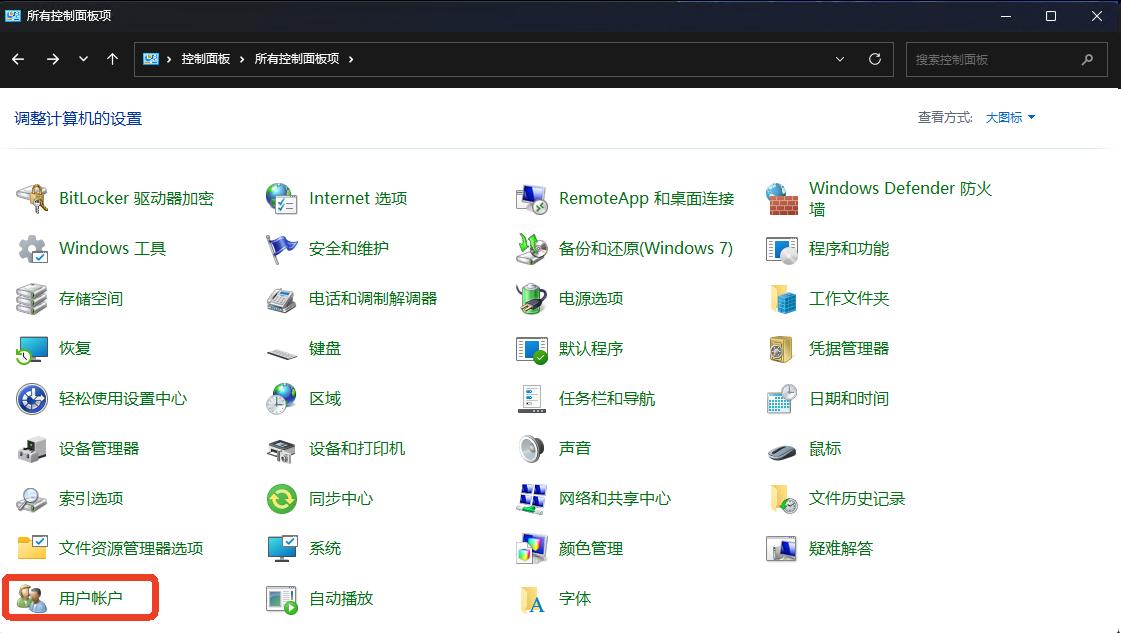Open Windows Defender 防火墙 settings
Image resolution: width=1121 pixels, height=633 pixels.
(899, 197)
